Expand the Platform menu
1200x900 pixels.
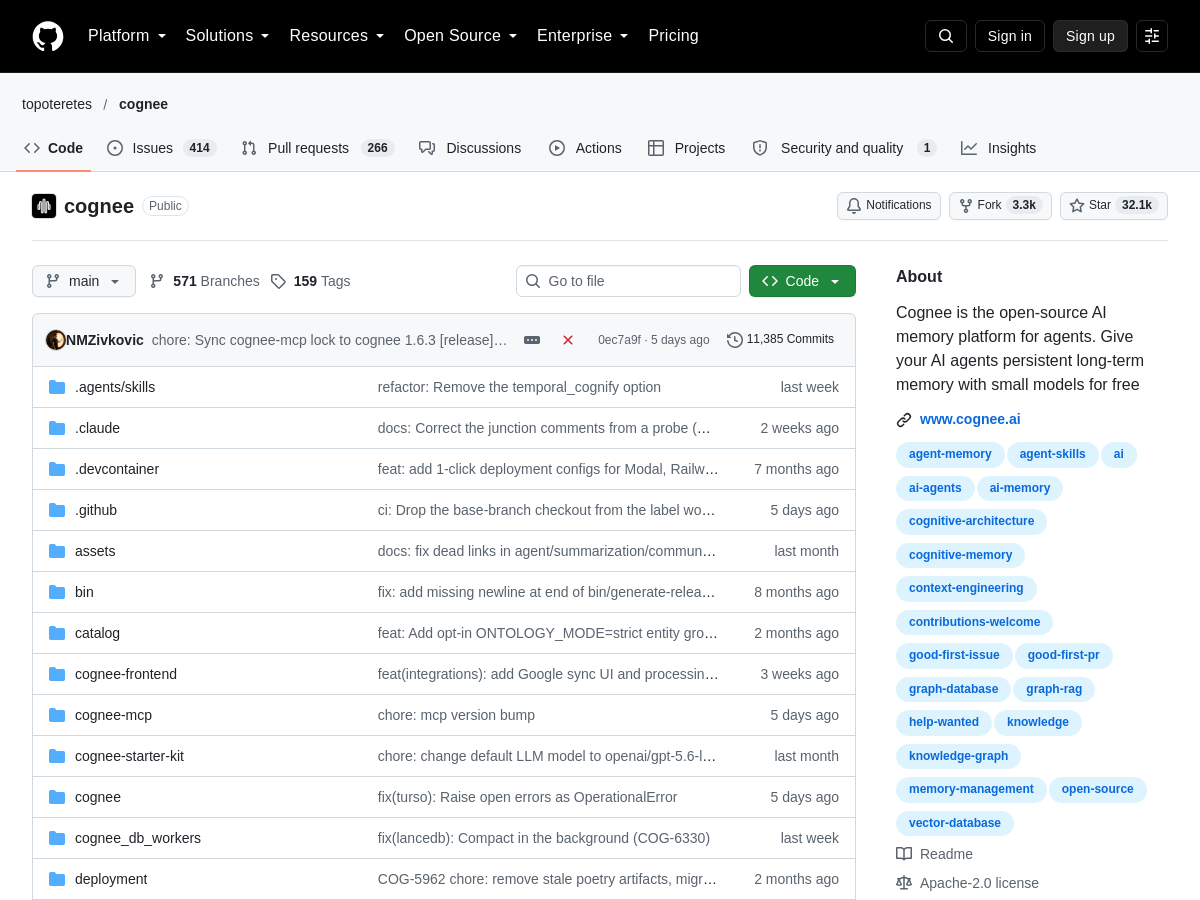click(x=127, y=36)
